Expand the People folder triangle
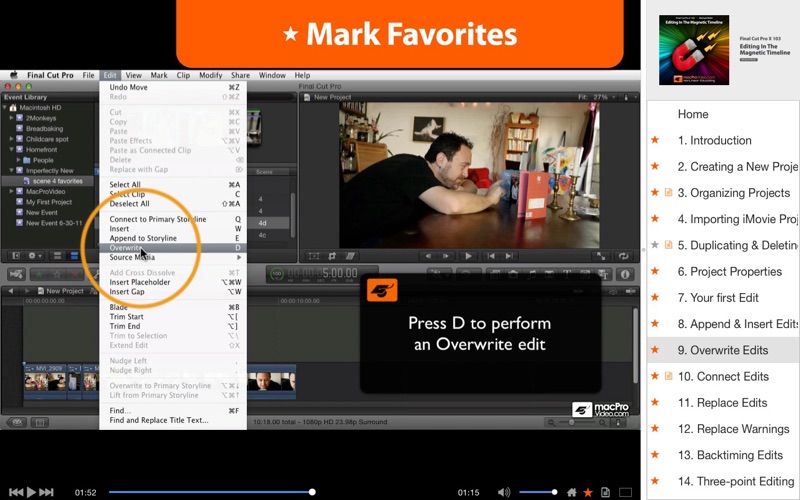 [x=18, y=160]
